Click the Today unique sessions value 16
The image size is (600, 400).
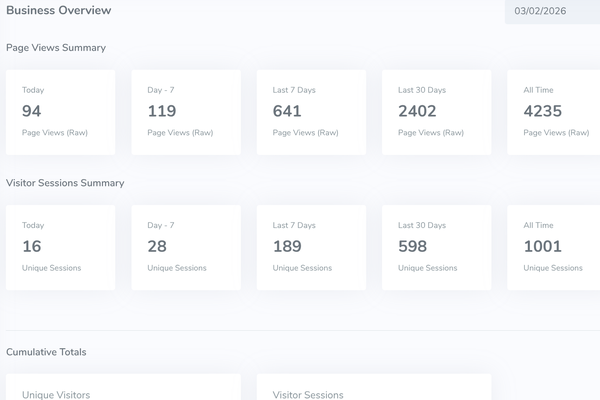click(x=31, y=246)
